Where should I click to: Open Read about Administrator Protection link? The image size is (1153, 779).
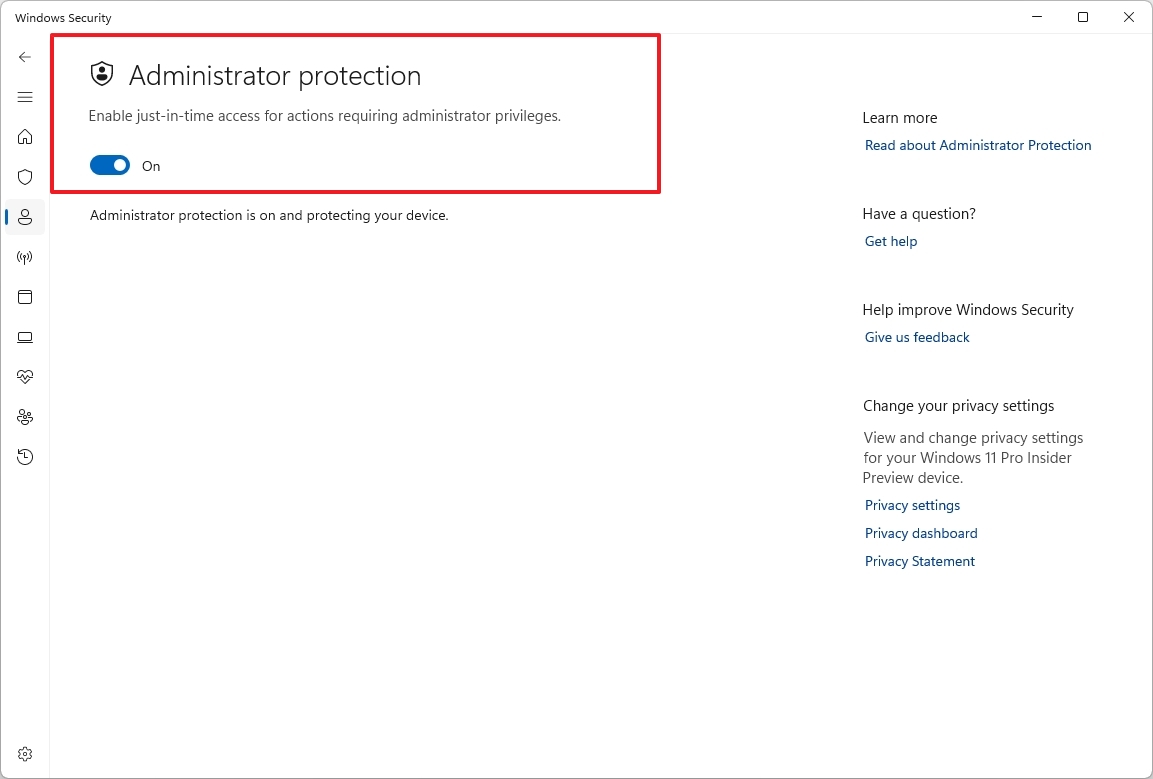pos(977,145)
